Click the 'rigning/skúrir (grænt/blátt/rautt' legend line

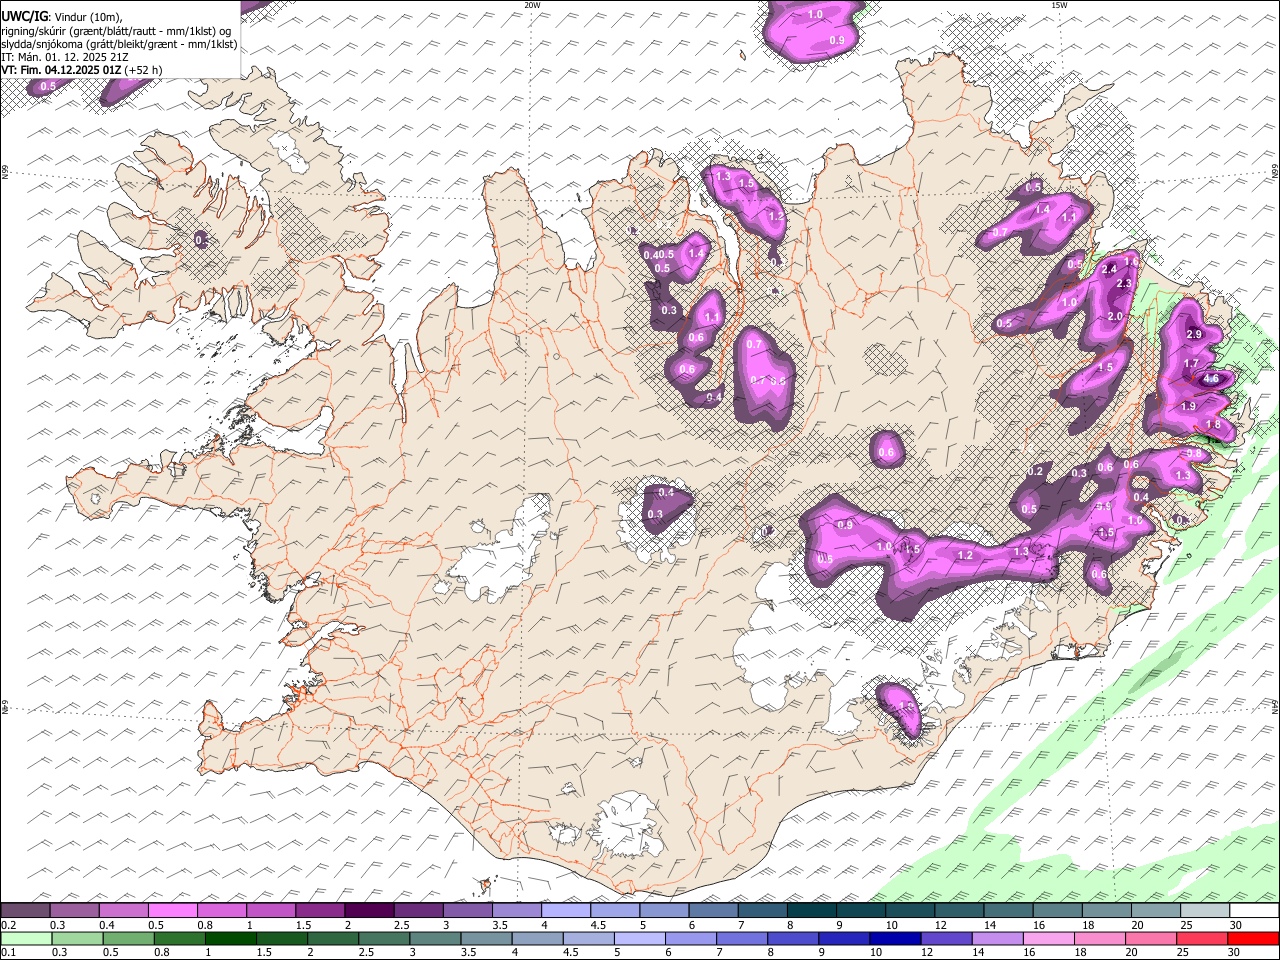[116, 31]
